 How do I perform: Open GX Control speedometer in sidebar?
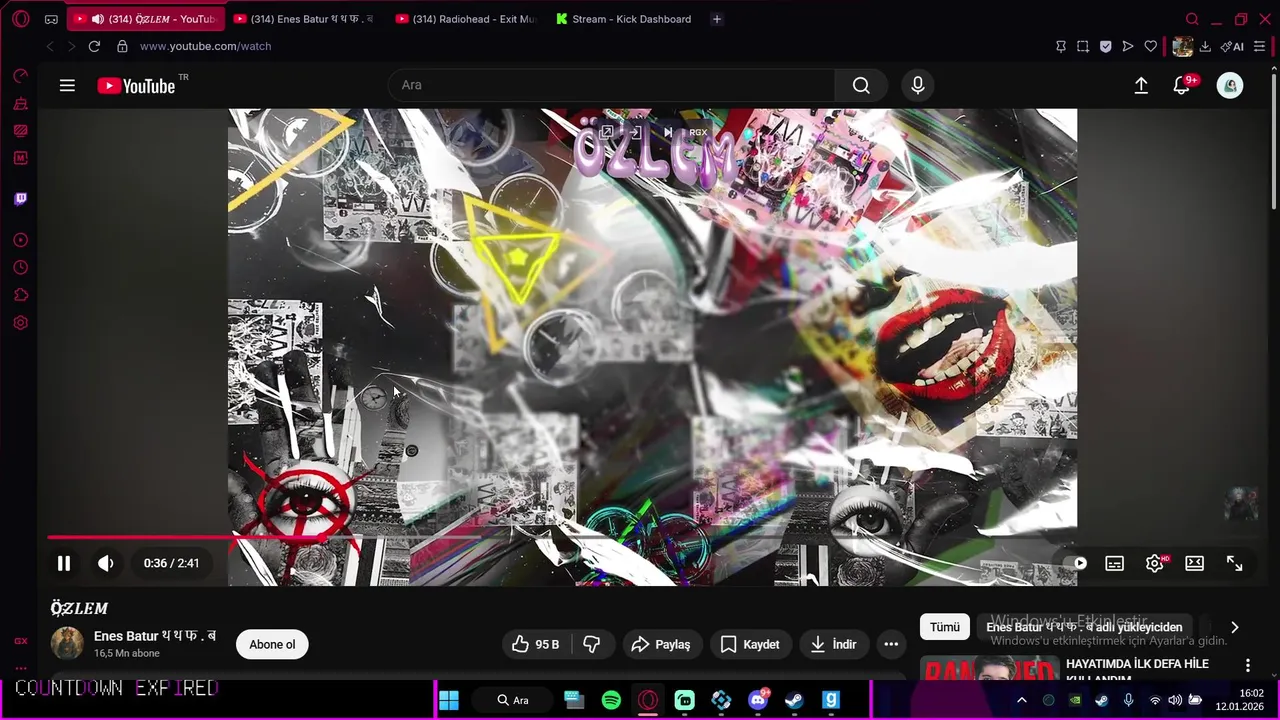click(21, 76)
